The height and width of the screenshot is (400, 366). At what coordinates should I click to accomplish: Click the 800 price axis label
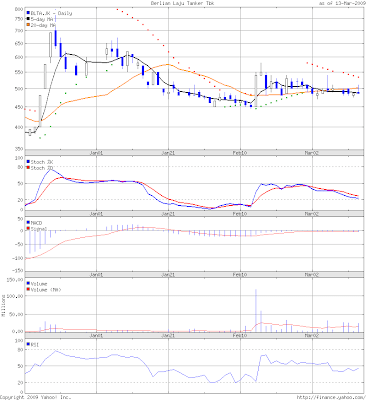pyautogui.click(x=19, y=9)
